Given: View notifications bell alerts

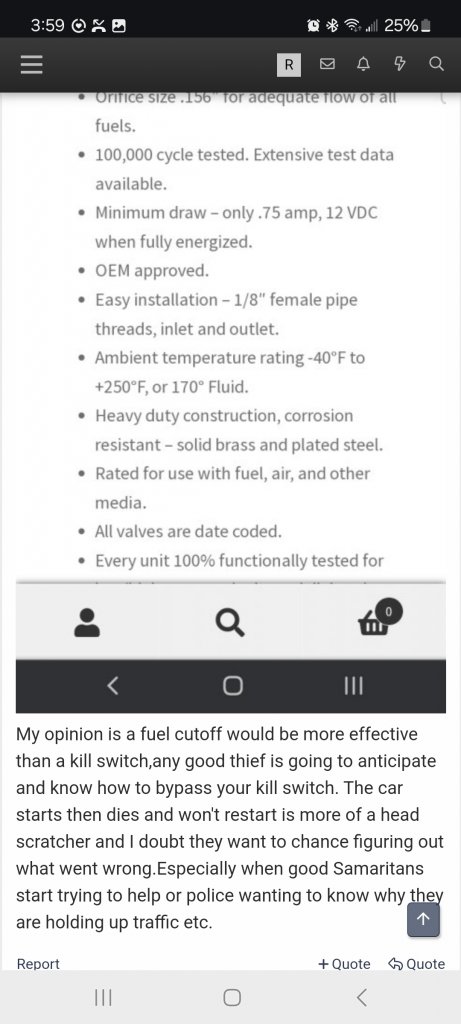Looking at the screenshot, I should tap(364, 65).
